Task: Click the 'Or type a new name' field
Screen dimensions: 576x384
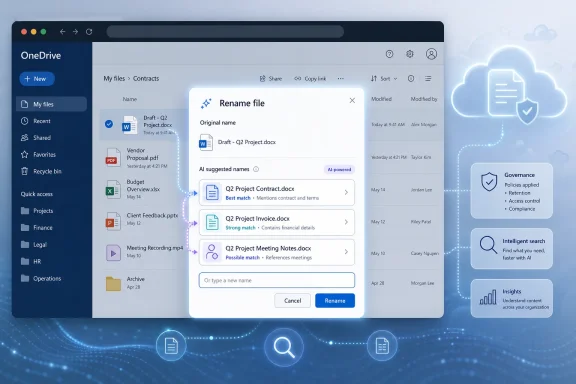Action: 277,280
